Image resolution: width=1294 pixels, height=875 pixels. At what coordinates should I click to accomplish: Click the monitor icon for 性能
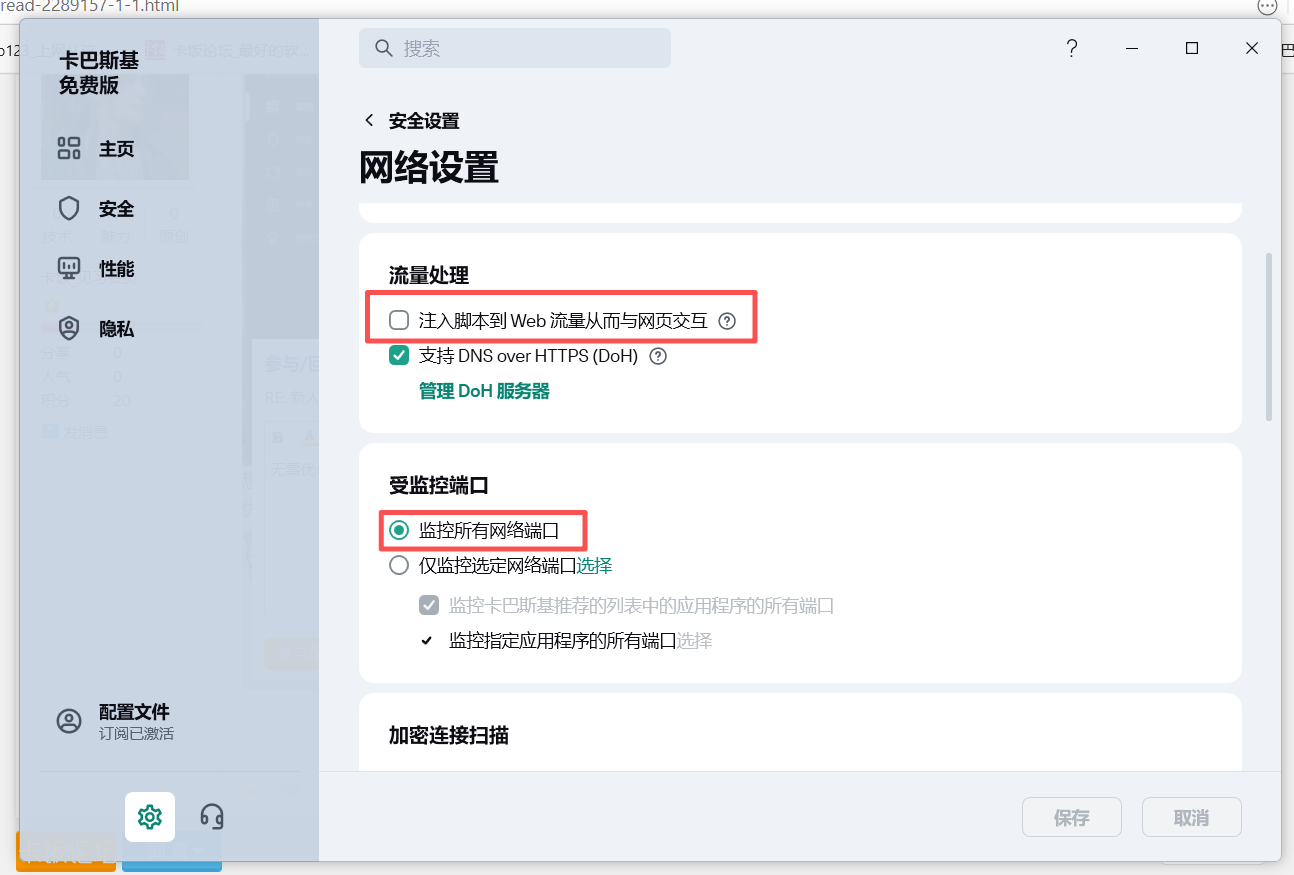(69, 269)
